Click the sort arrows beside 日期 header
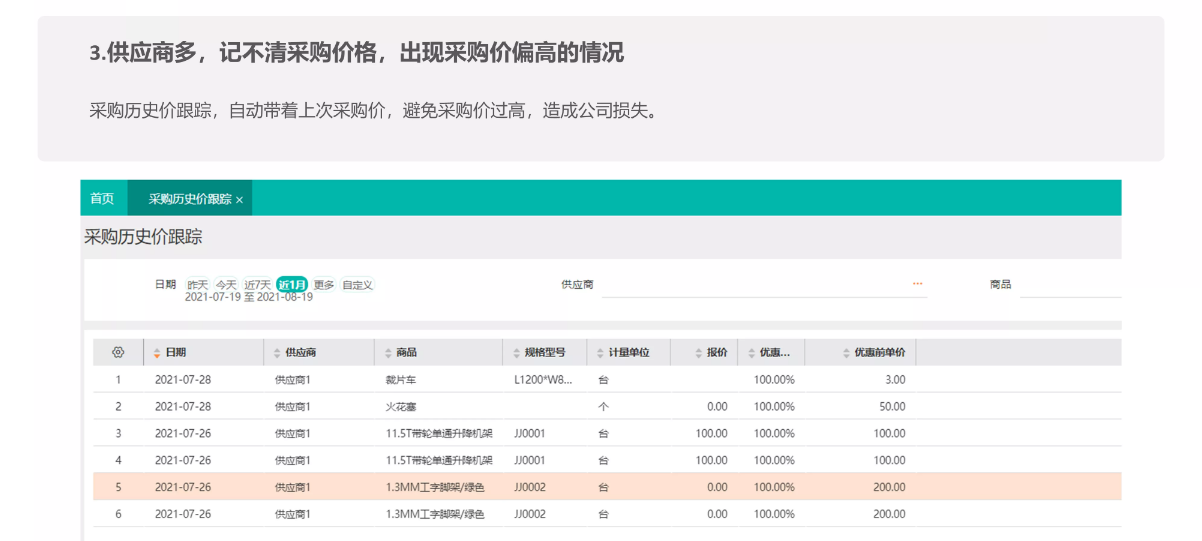This screenshot has width=1202, height=541. [156, 353]
